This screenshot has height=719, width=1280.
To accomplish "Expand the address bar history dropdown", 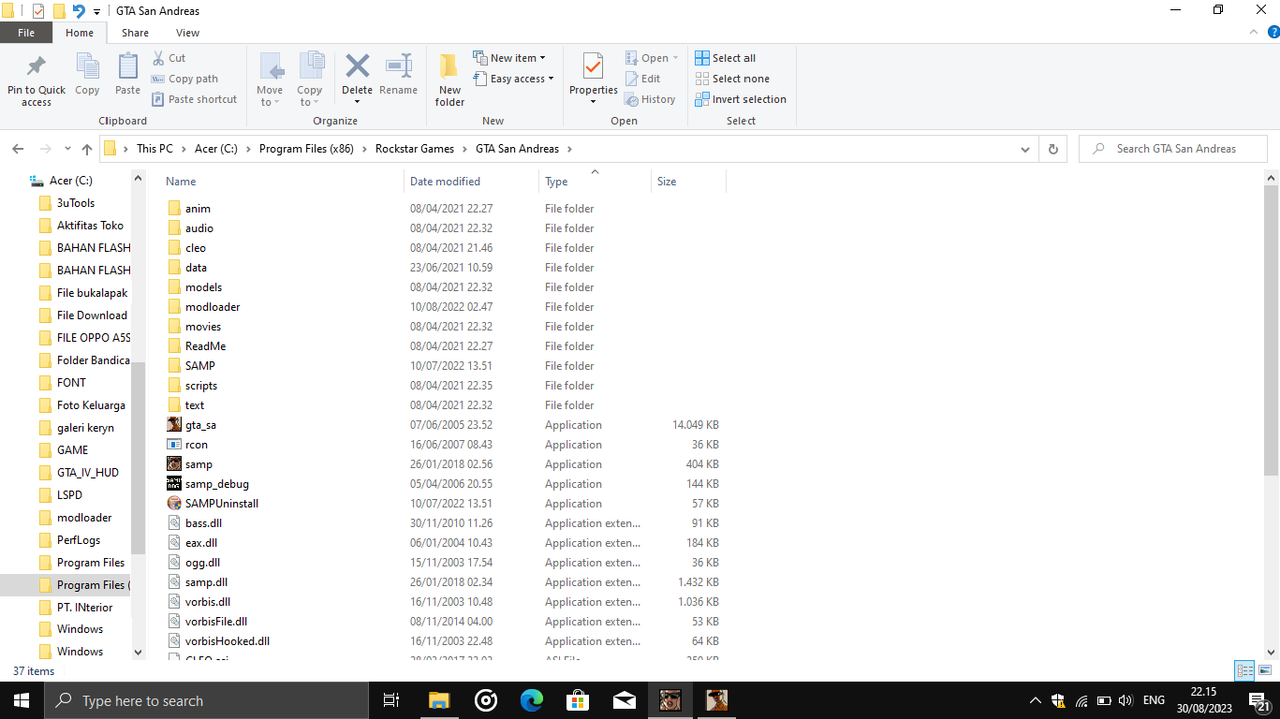I will tap(1025, 149).
